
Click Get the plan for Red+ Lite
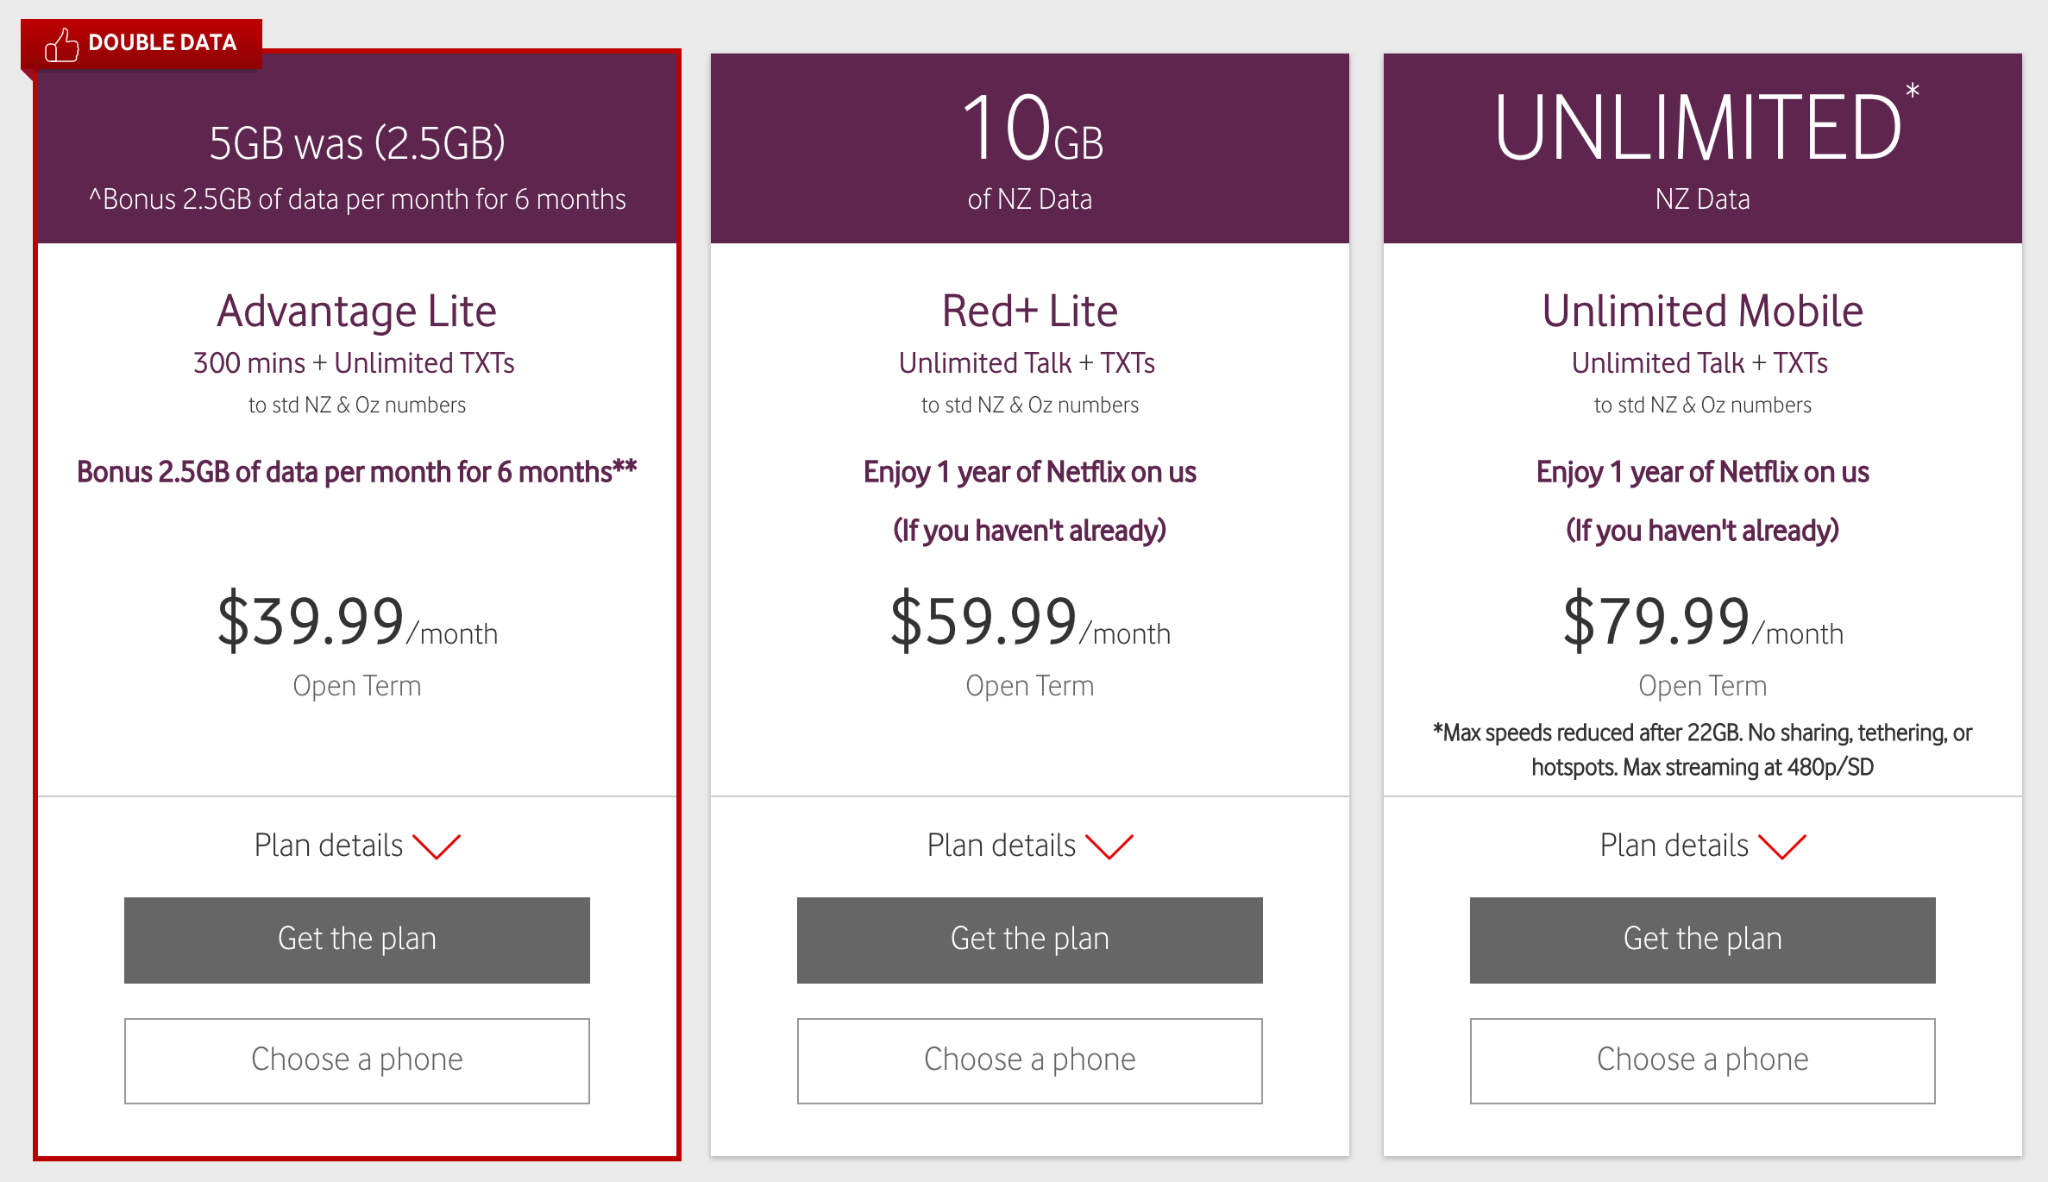pyautogui.click(x=1030, y=939)
